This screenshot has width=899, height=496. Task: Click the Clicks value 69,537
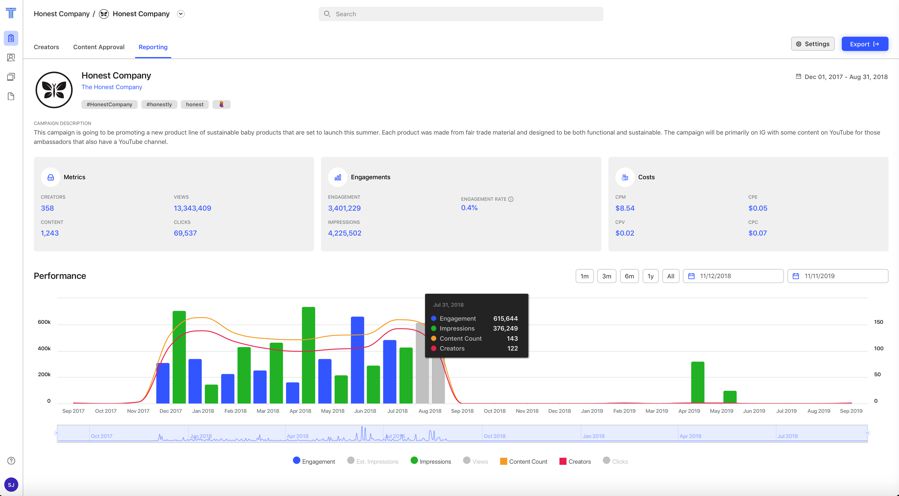click(185, 233)
